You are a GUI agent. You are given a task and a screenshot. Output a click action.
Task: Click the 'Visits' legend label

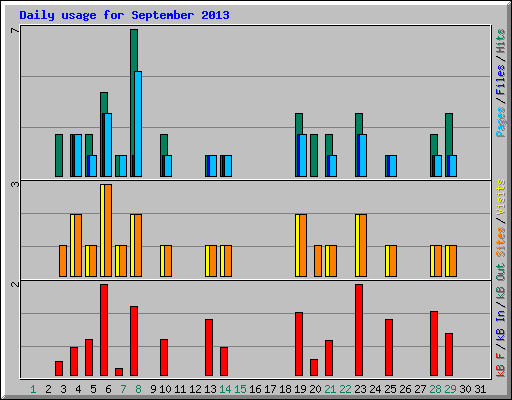[x=501, y=197]
